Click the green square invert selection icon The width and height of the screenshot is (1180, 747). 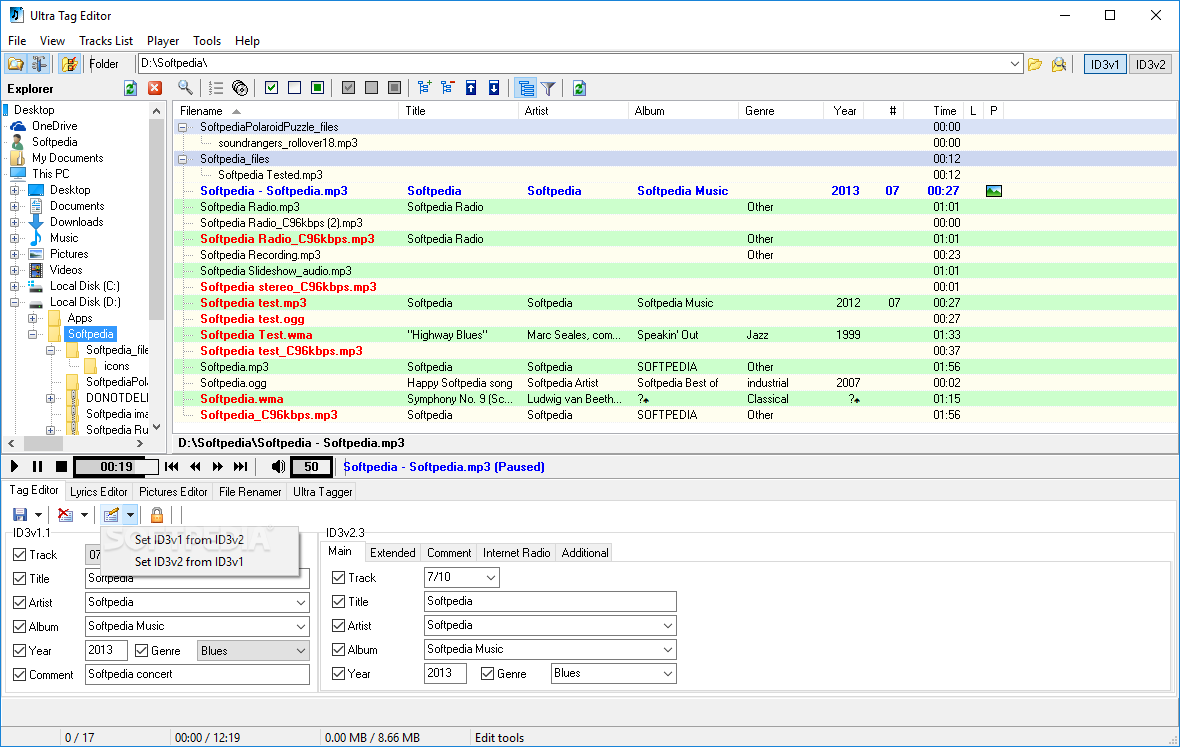click(318, 88)
